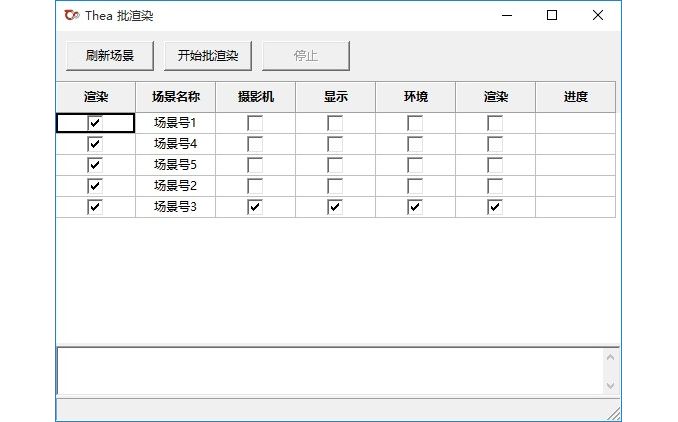Click the log scrollbar up arrow
Image resolution: width=678 pixels, height=422 pixels.
click(611, 357)
